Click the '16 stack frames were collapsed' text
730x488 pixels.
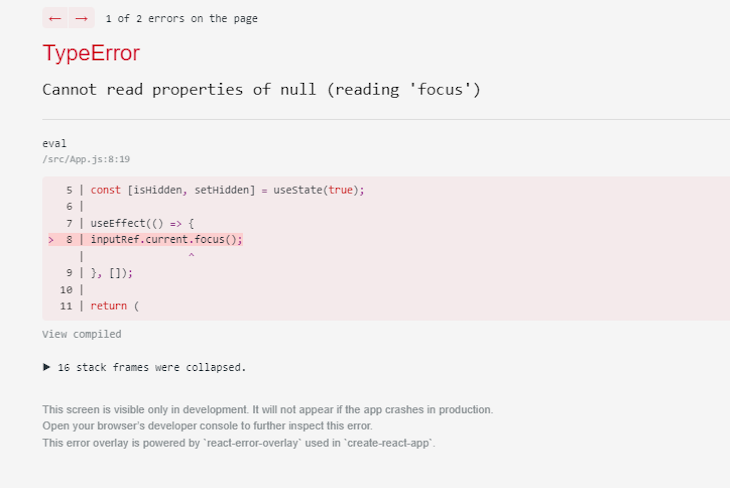click(152, 367)
